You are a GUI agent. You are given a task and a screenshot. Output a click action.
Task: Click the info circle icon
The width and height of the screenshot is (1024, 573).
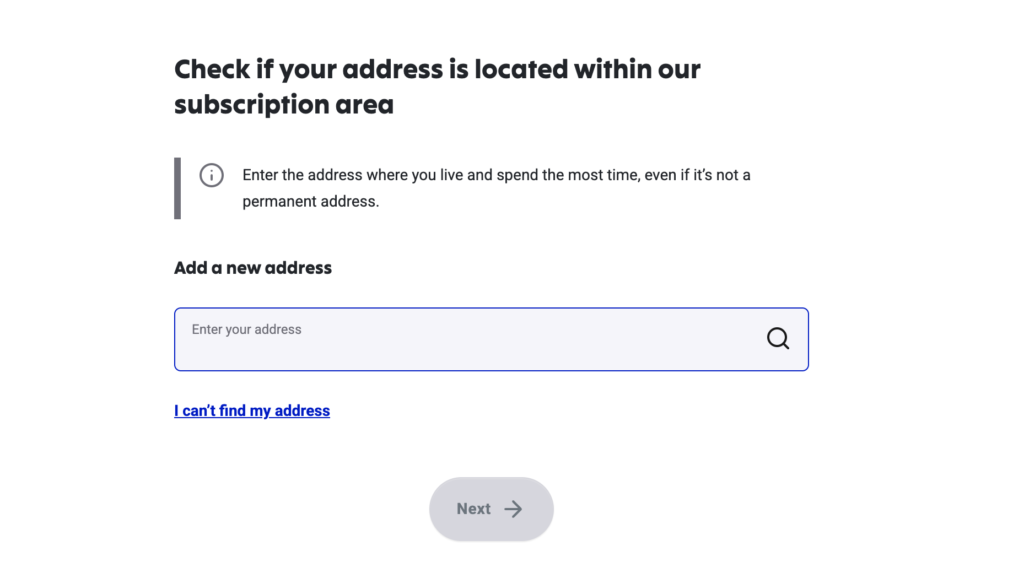pos(211,175)
